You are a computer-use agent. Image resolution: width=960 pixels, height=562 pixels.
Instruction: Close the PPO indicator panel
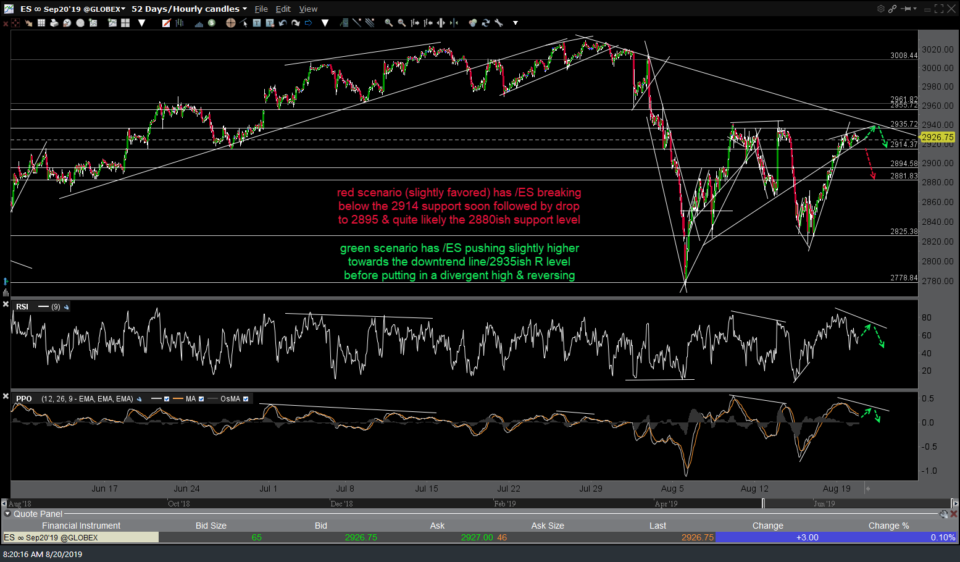(6, 397)
